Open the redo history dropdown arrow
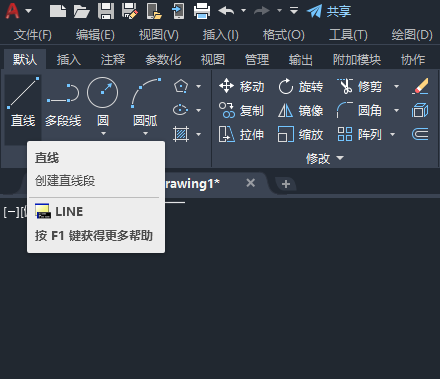440x379 pixels. coord(279,11)
